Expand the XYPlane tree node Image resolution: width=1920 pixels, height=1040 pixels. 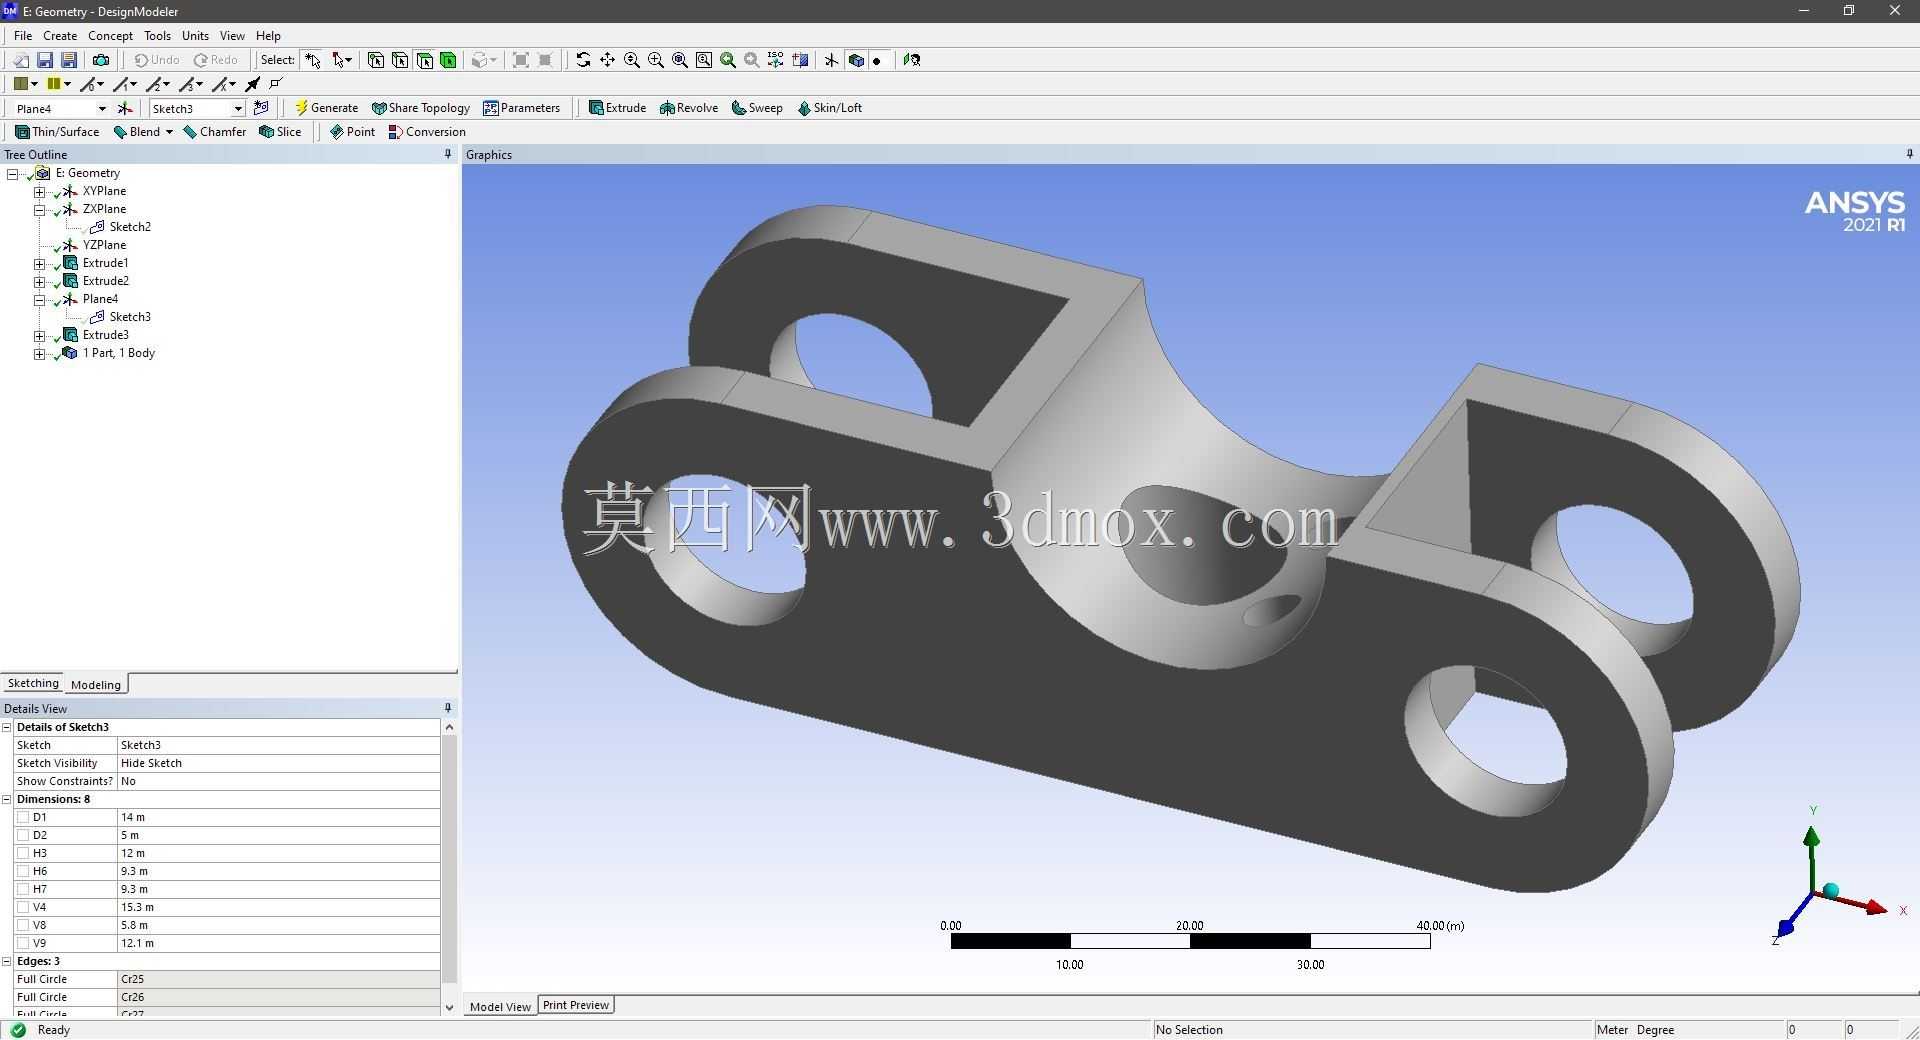[x=39, y=191]
